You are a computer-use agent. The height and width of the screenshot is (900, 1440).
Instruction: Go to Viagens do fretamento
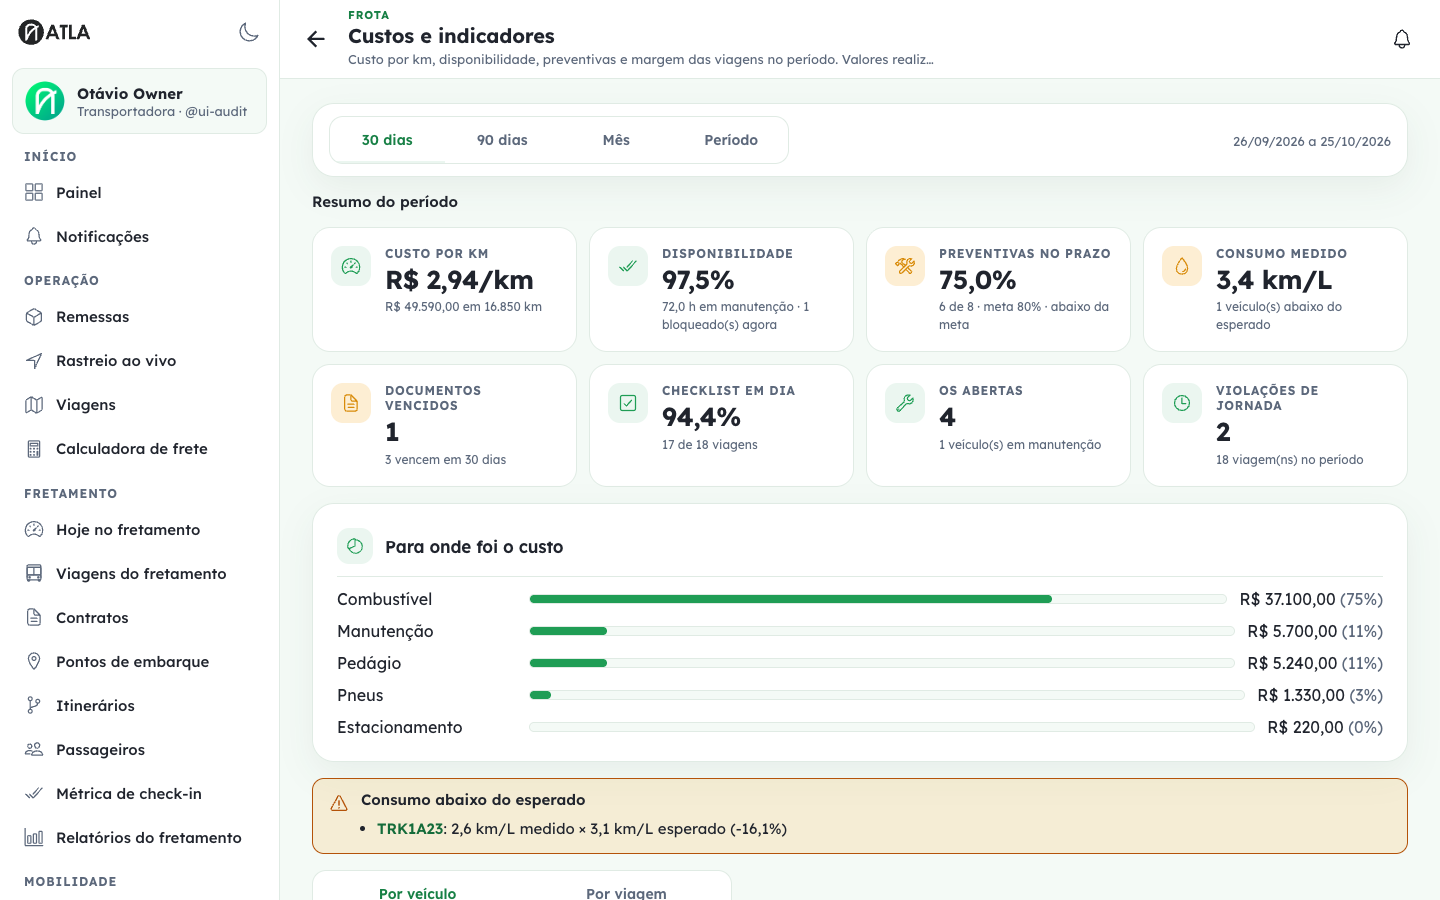139,574
